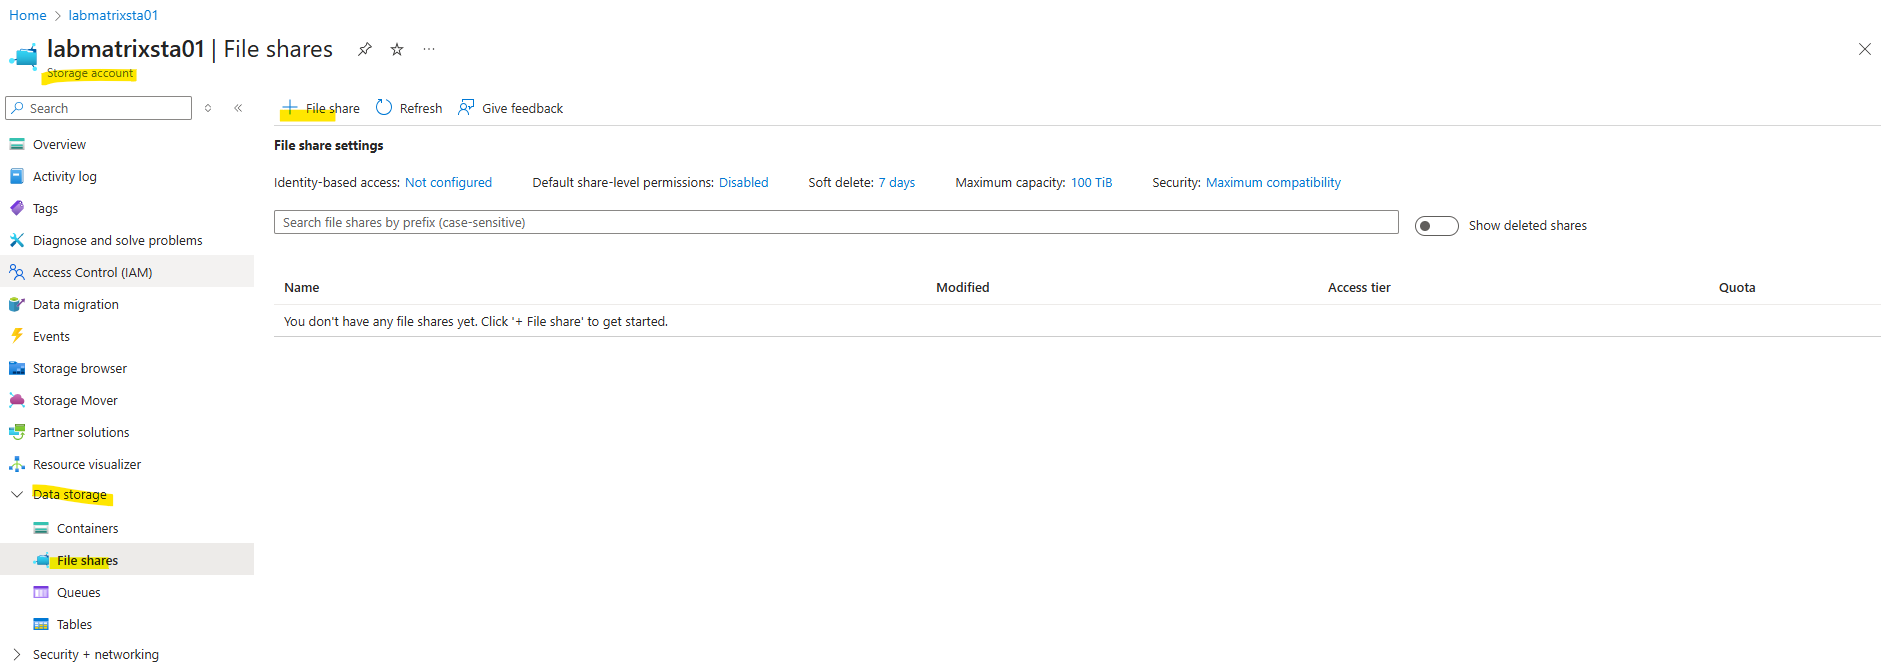Click the Data migration icon

pyautogui.click(x=17, y=304)
